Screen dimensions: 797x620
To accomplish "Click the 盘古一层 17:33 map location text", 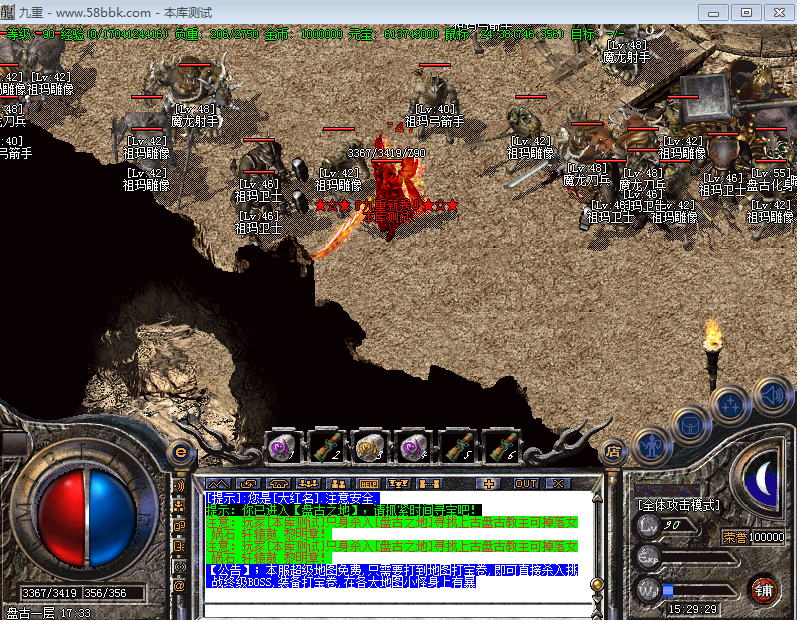I will click(x=48, y=613).
